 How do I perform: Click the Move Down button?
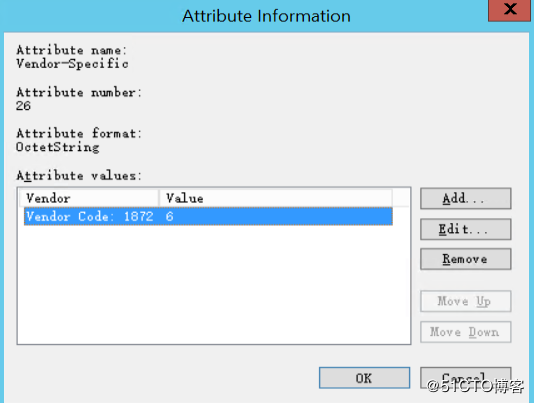(466, 332)
